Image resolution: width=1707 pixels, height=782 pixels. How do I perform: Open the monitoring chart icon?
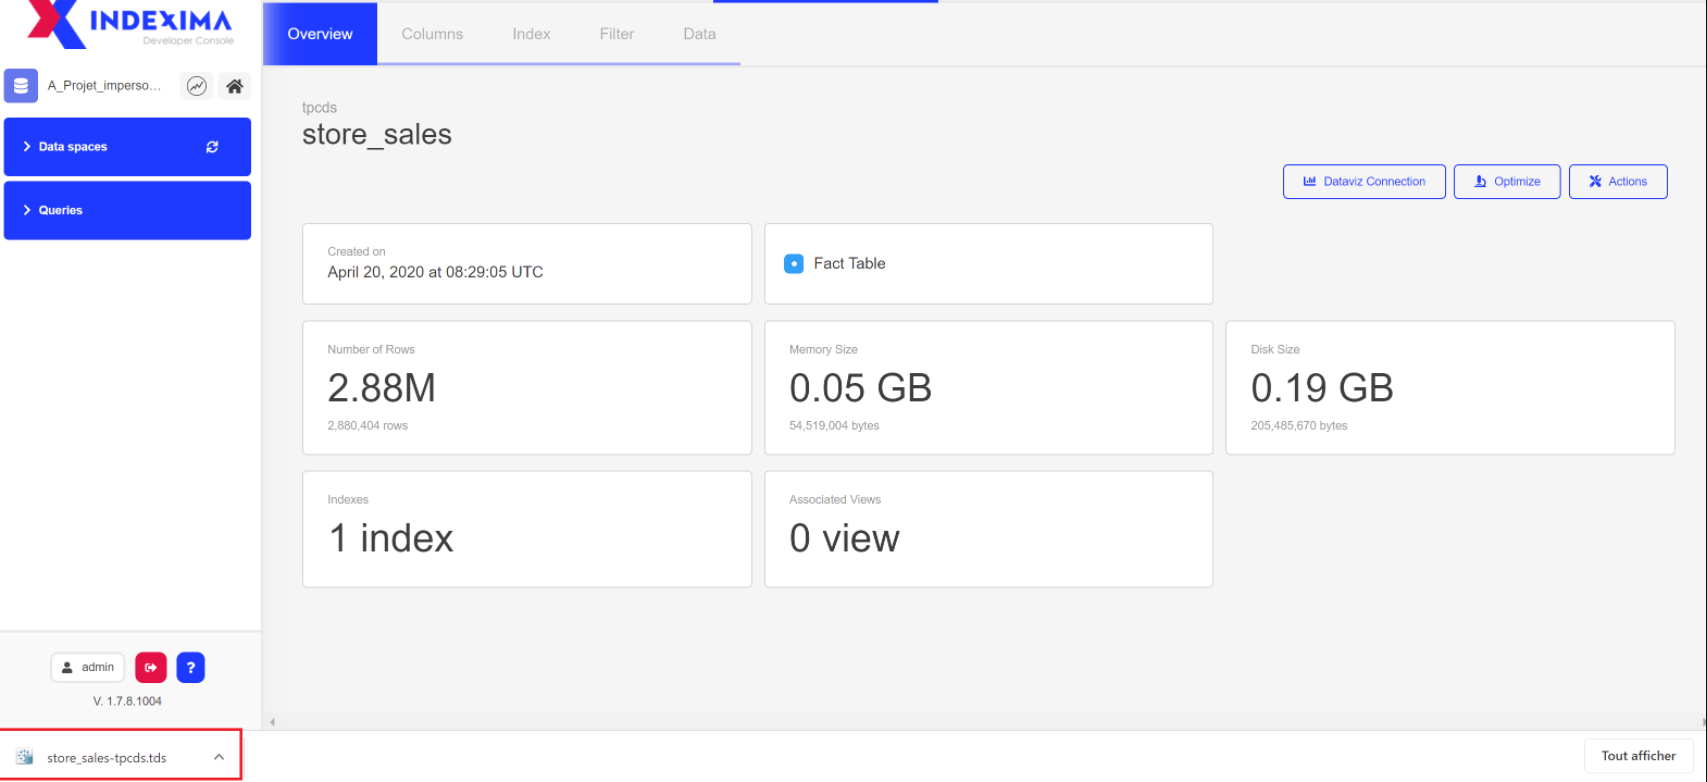(x=197, y=86)
